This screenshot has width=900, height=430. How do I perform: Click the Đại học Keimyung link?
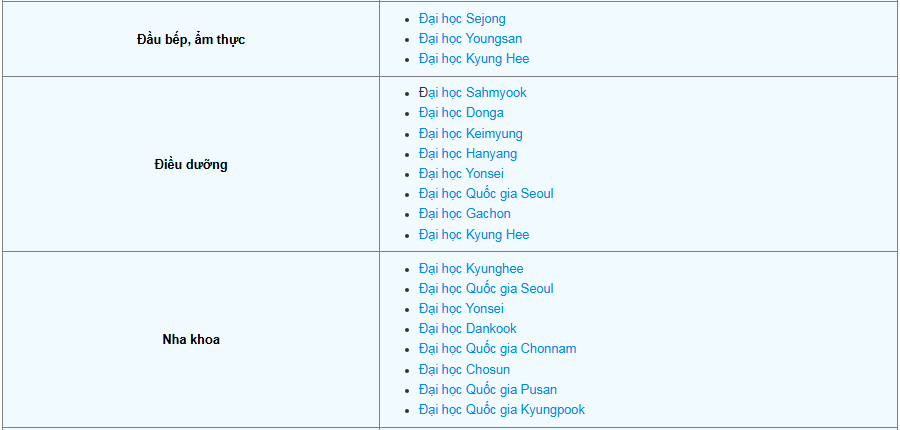coord(470,134)
